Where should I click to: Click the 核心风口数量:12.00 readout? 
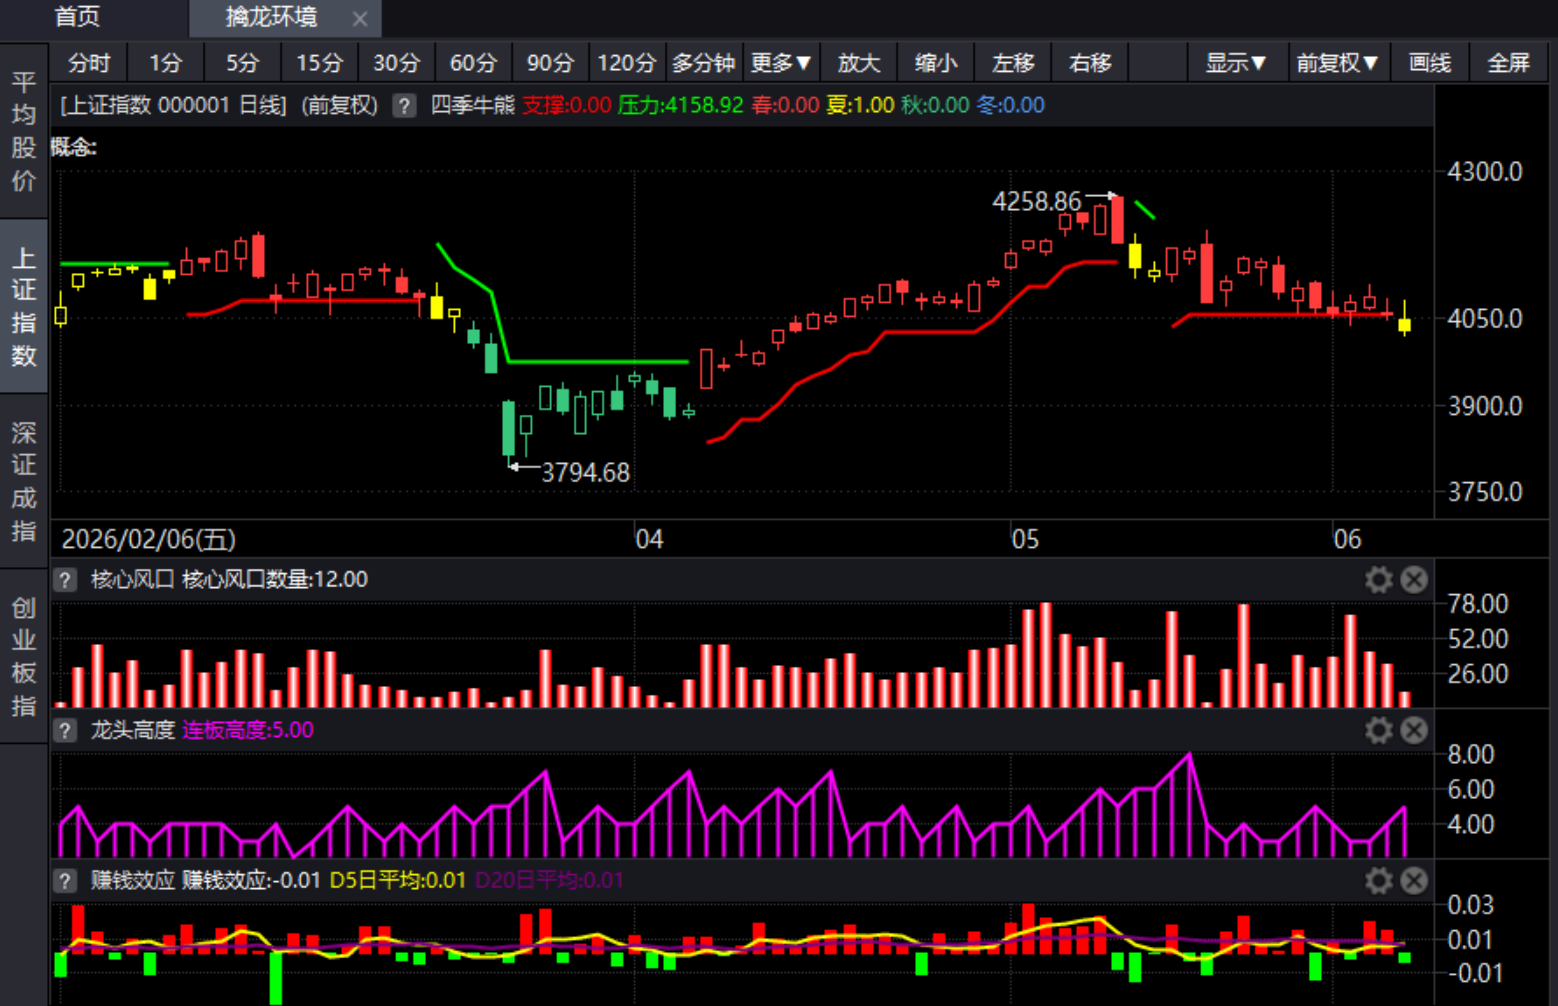click(x=275, y=580)
